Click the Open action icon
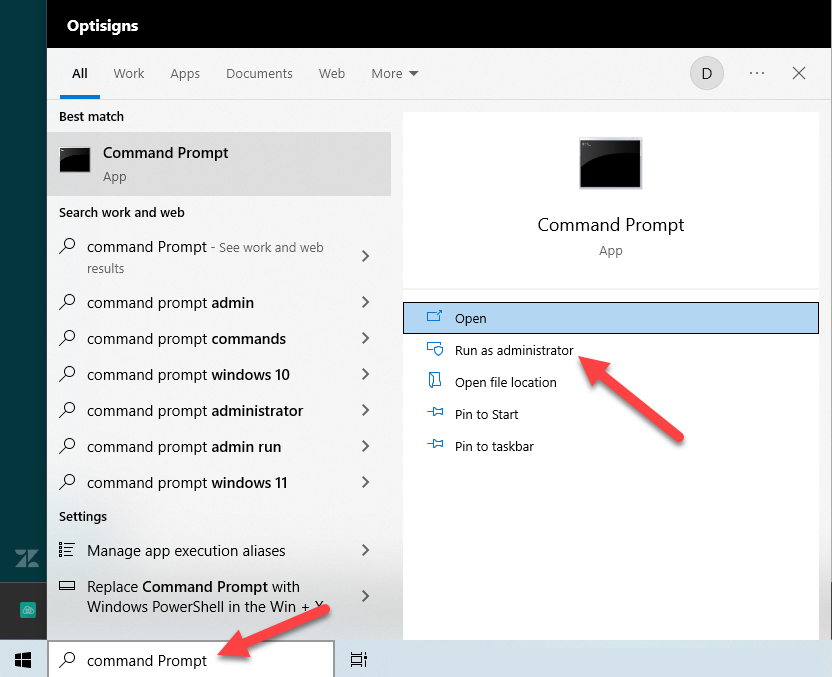This screenshot has height=677, width=832. click(x=435, y=317)
